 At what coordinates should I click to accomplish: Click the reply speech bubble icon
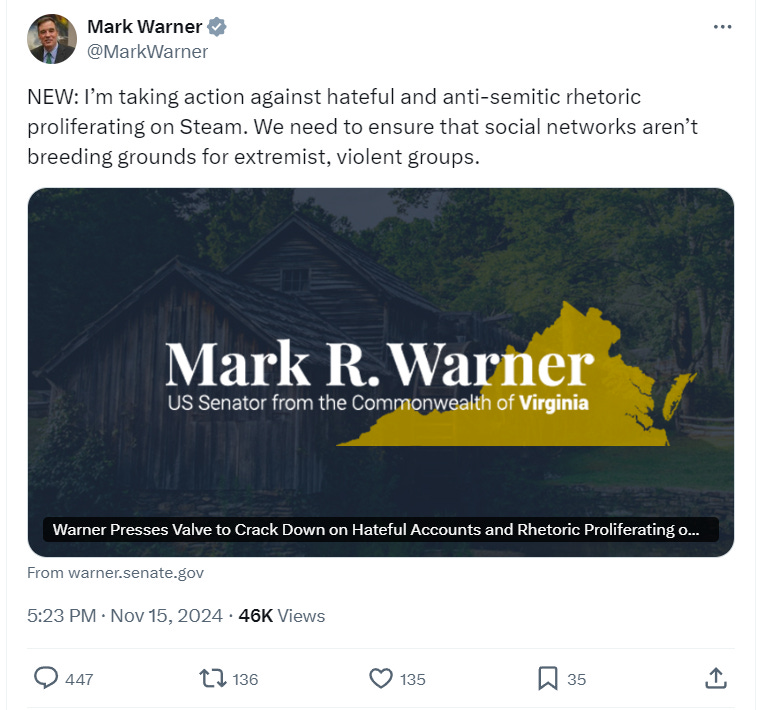(x=46, y=678)
